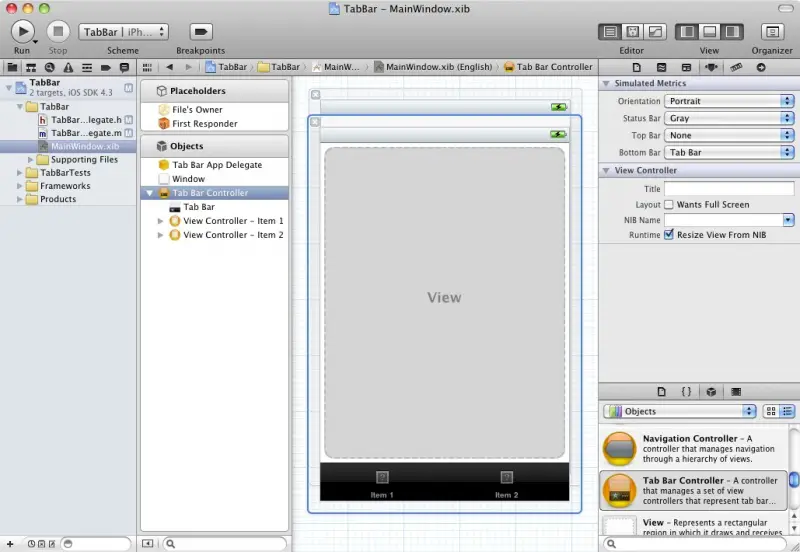Open the Orientation dropdown
This screenshot has height=552, width=800.
[x=729, y=101]
